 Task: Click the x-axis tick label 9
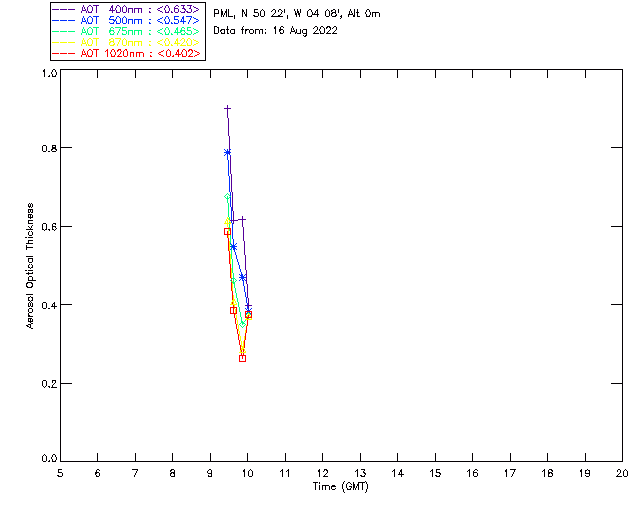pyautogui.click(x=210, y=473)
